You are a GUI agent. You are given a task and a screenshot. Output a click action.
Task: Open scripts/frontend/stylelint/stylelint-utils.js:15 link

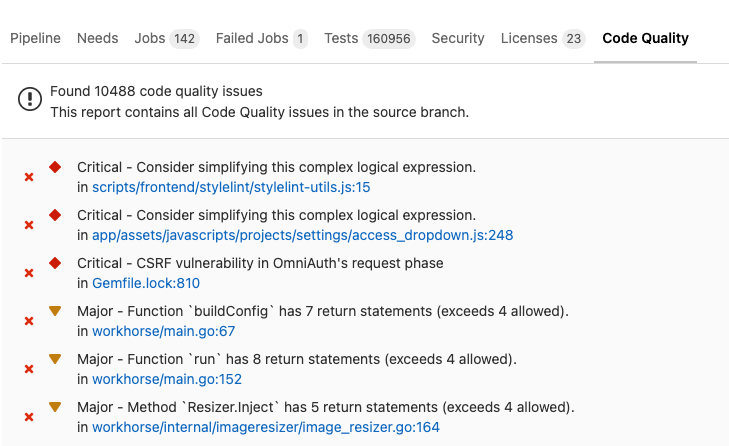231,187
